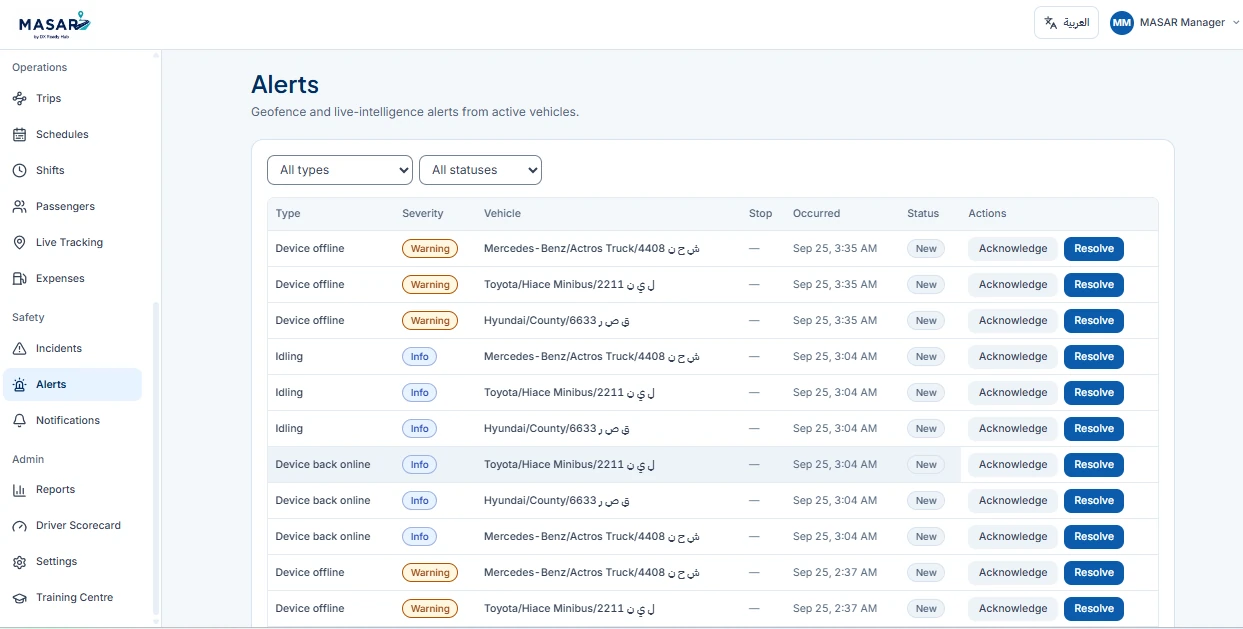The width and height of the screenshot is (1243, 629).
Task: Expand the MASAR Manager account menu chevron
Action: 1236,22
